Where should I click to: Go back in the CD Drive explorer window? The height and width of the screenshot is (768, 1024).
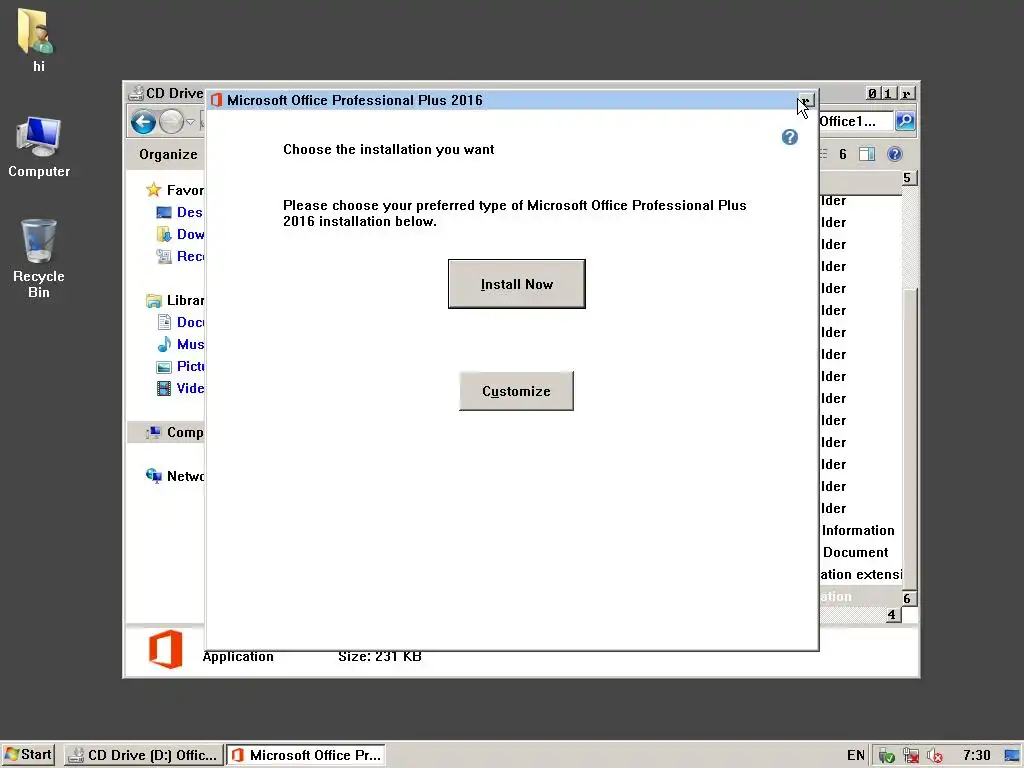143,121
